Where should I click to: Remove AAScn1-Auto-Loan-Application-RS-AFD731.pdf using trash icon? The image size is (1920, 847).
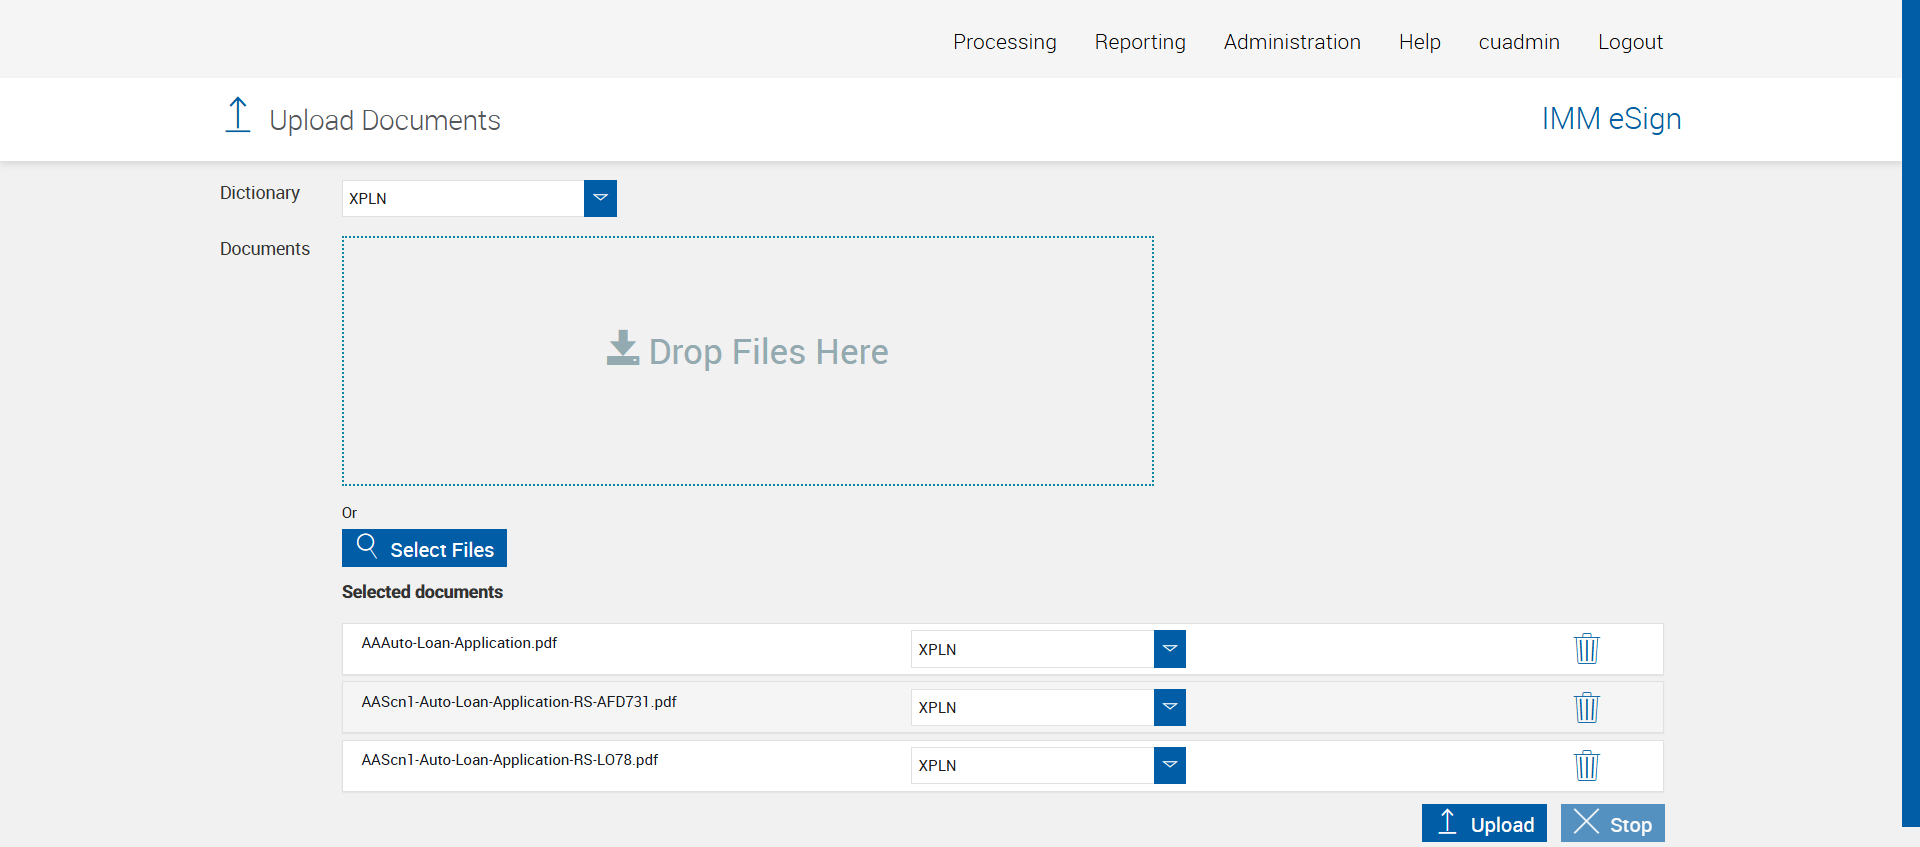pos(1586,708)
